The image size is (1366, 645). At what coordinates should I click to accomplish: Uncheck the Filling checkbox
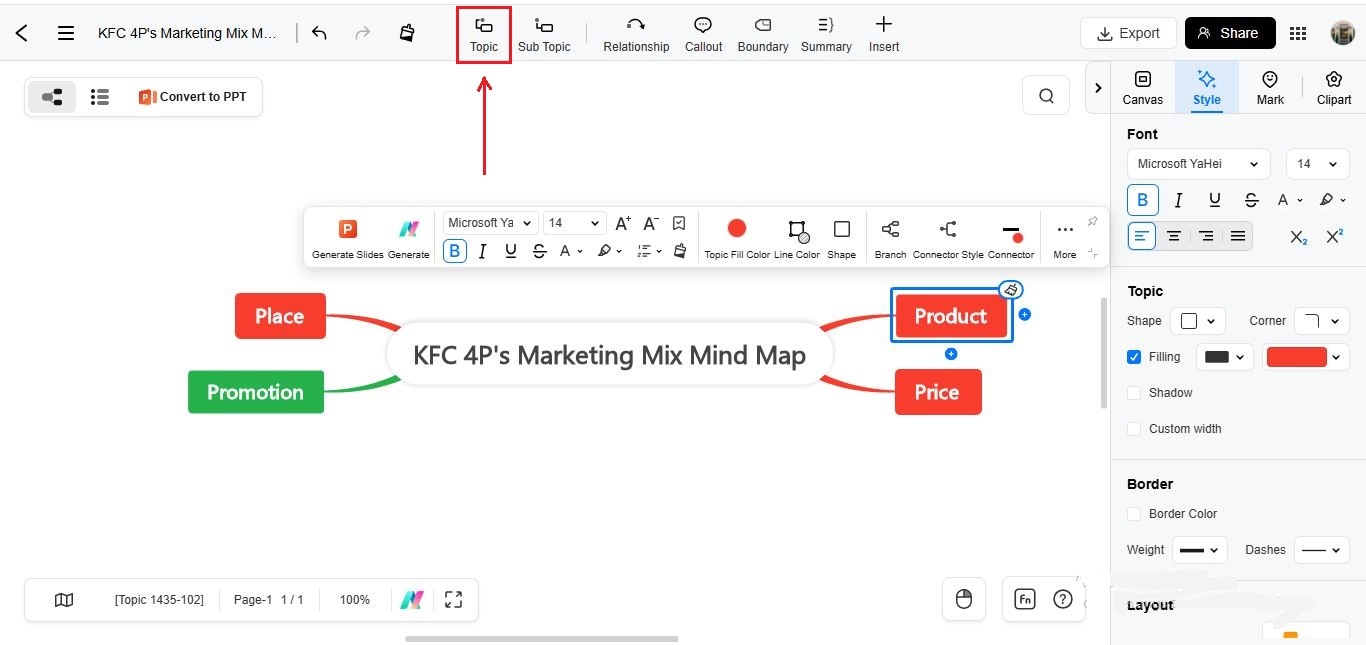pyautogui.click(x=1134, y=357)
